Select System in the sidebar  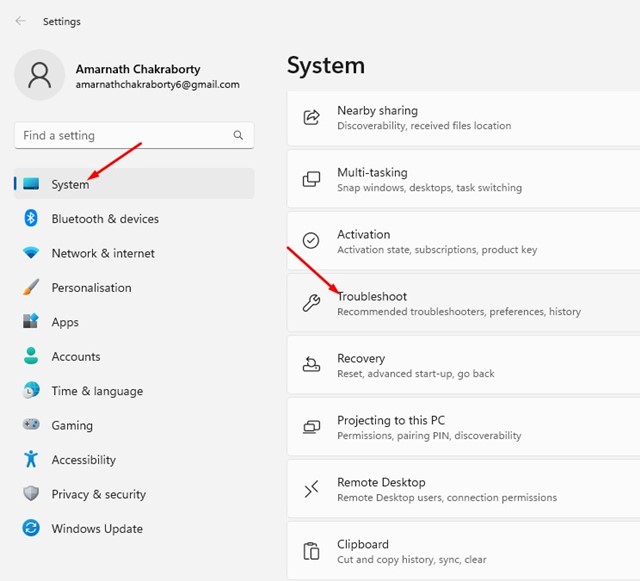(x=70, y=184)
